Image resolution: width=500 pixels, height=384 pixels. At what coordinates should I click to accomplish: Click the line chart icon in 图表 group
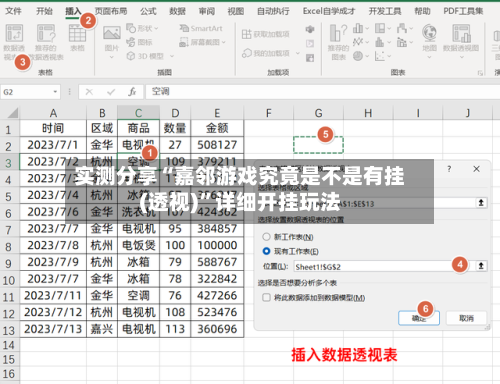click(358, 42)
